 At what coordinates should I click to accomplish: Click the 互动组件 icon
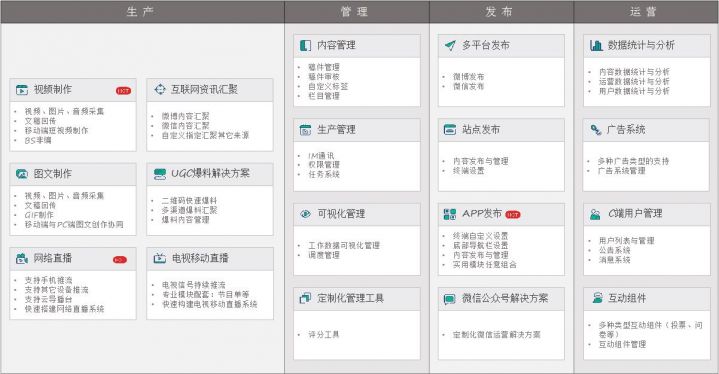(x=597, y=298)
